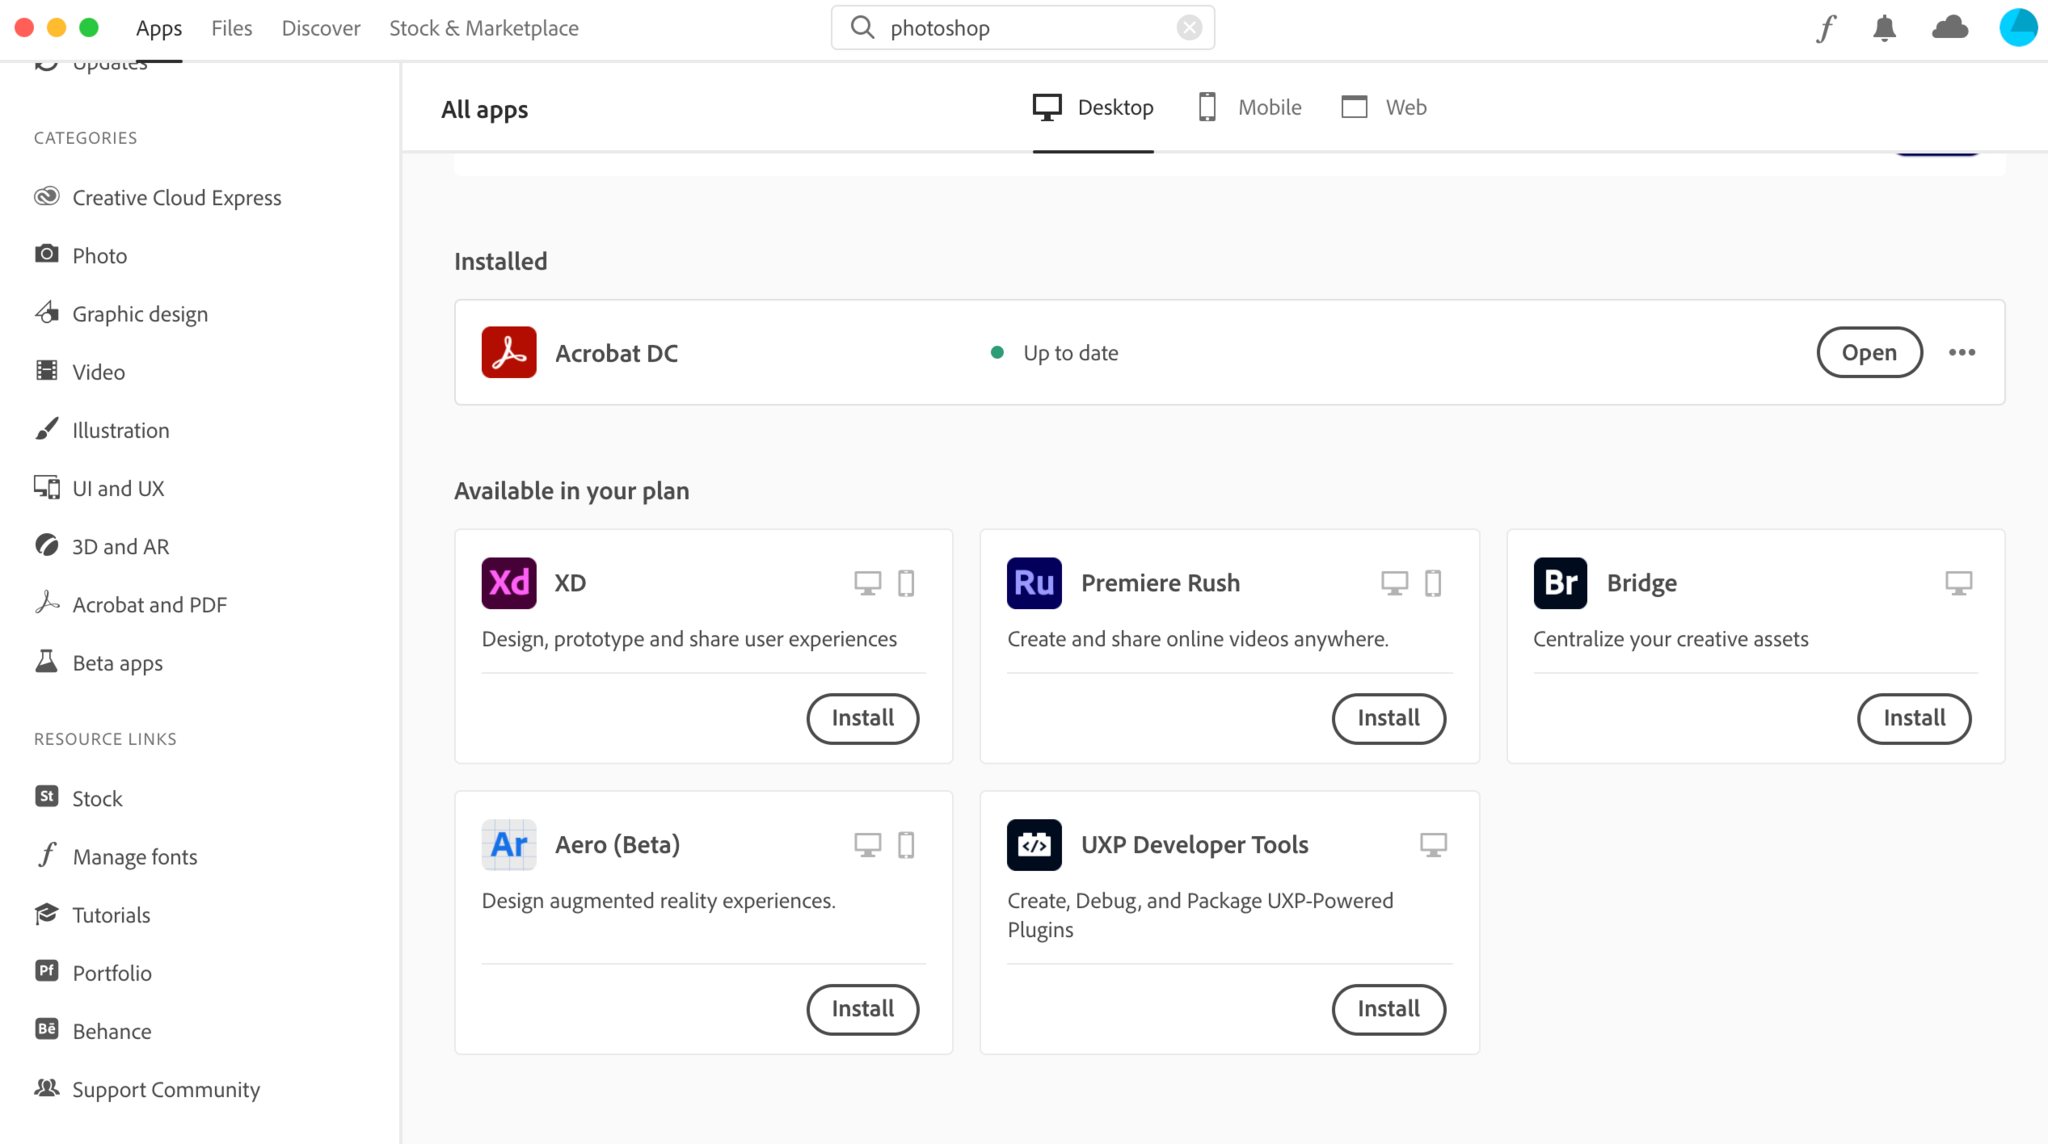Open Acrobat DC application

(x=1869, y=352)
